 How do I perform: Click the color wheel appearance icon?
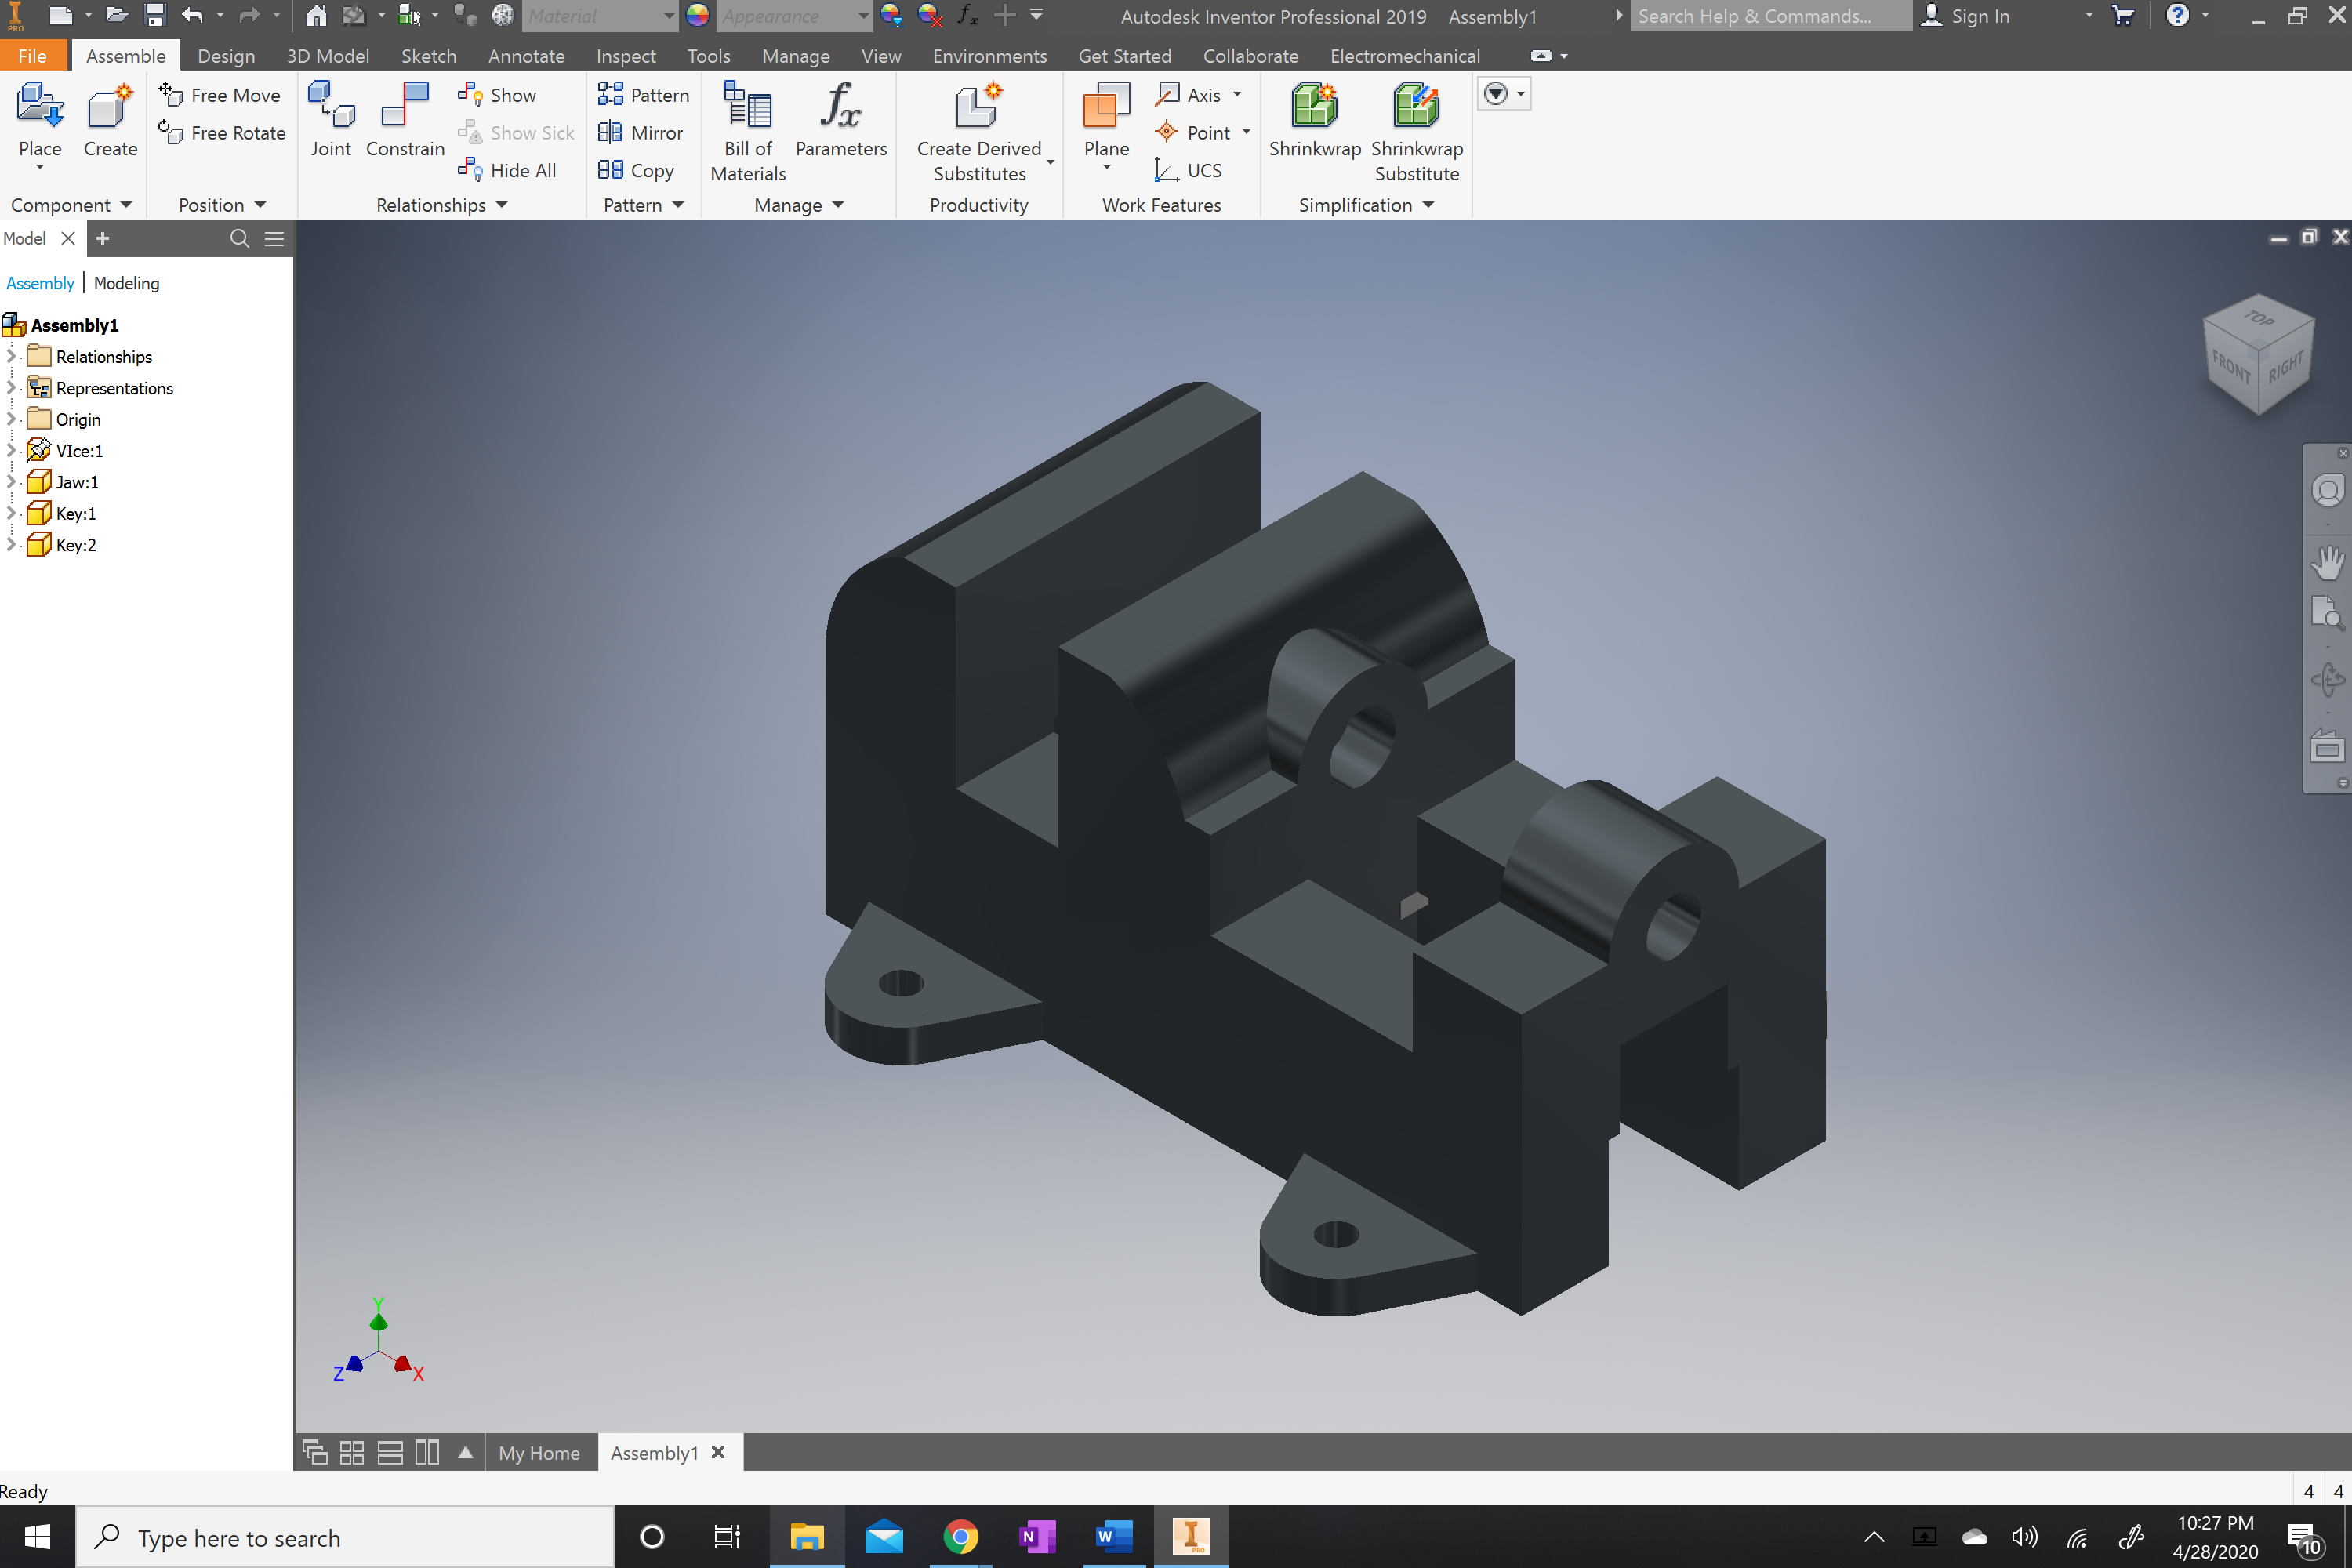point(697,15)
